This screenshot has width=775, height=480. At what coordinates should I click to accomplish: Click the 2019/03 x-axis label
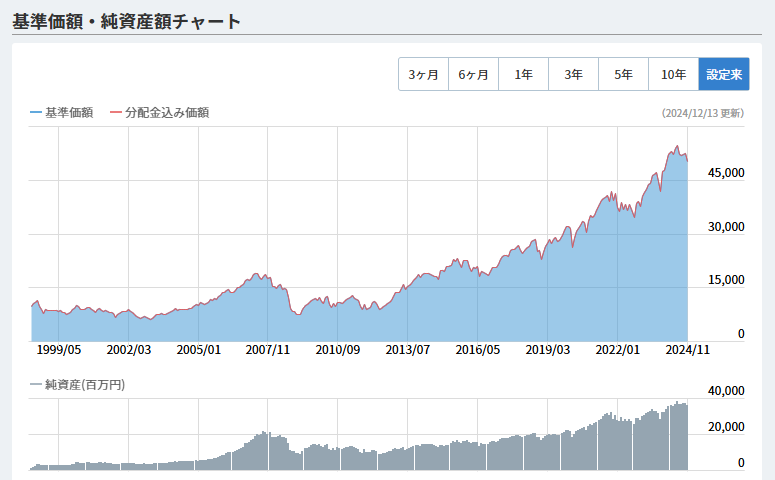tap(548, 350)
